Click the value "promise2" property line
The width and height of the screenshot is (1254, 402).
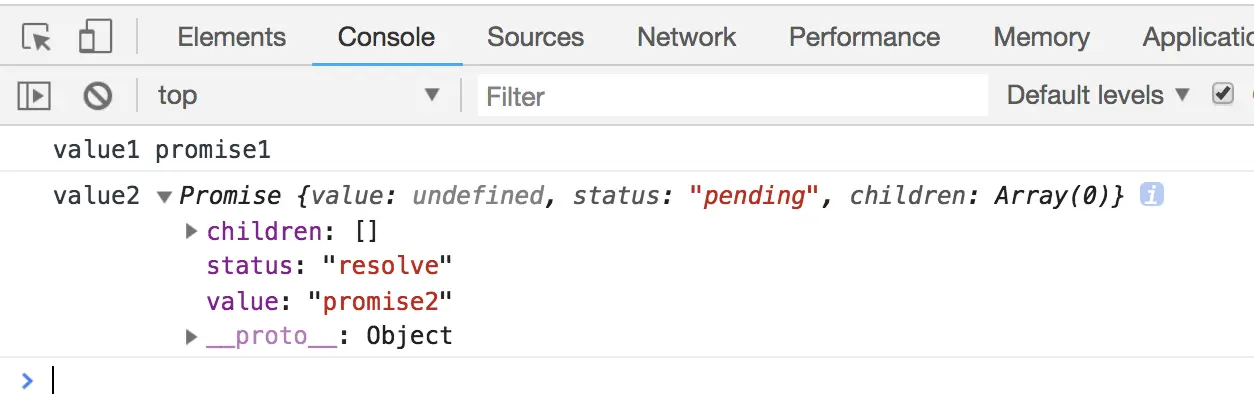point(330,301)
